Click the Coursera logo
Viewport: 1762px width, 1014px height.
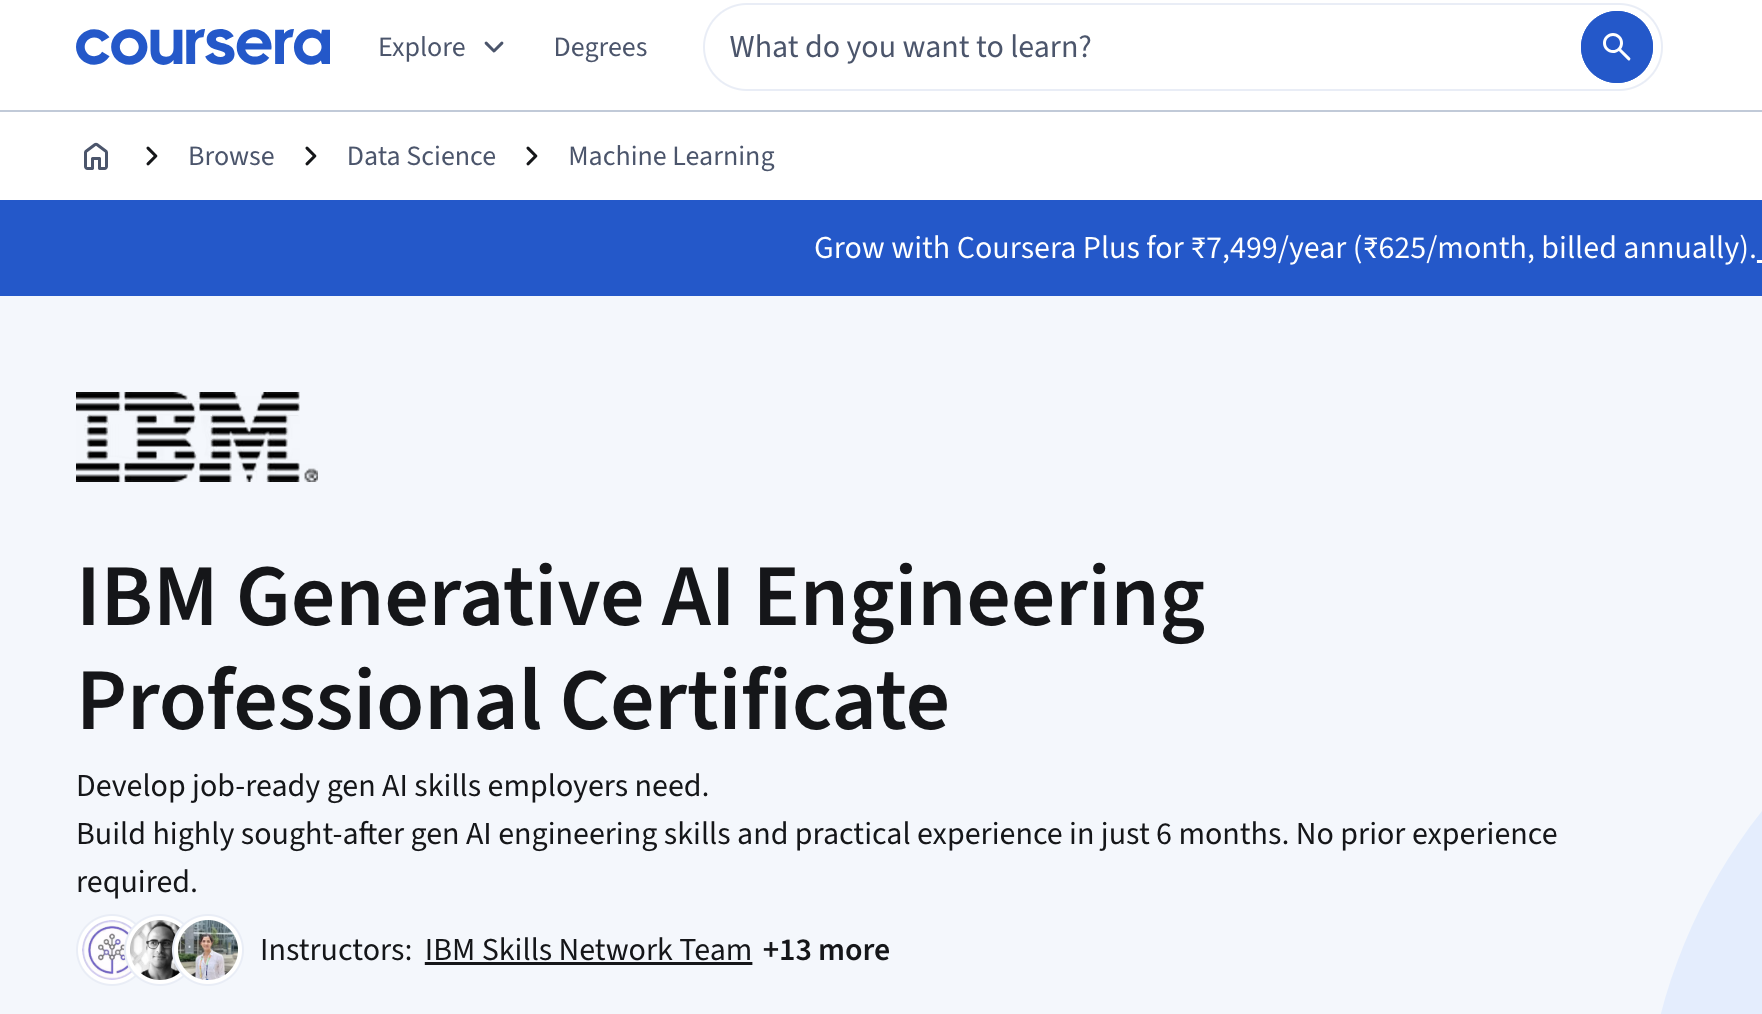pos(203,47)
